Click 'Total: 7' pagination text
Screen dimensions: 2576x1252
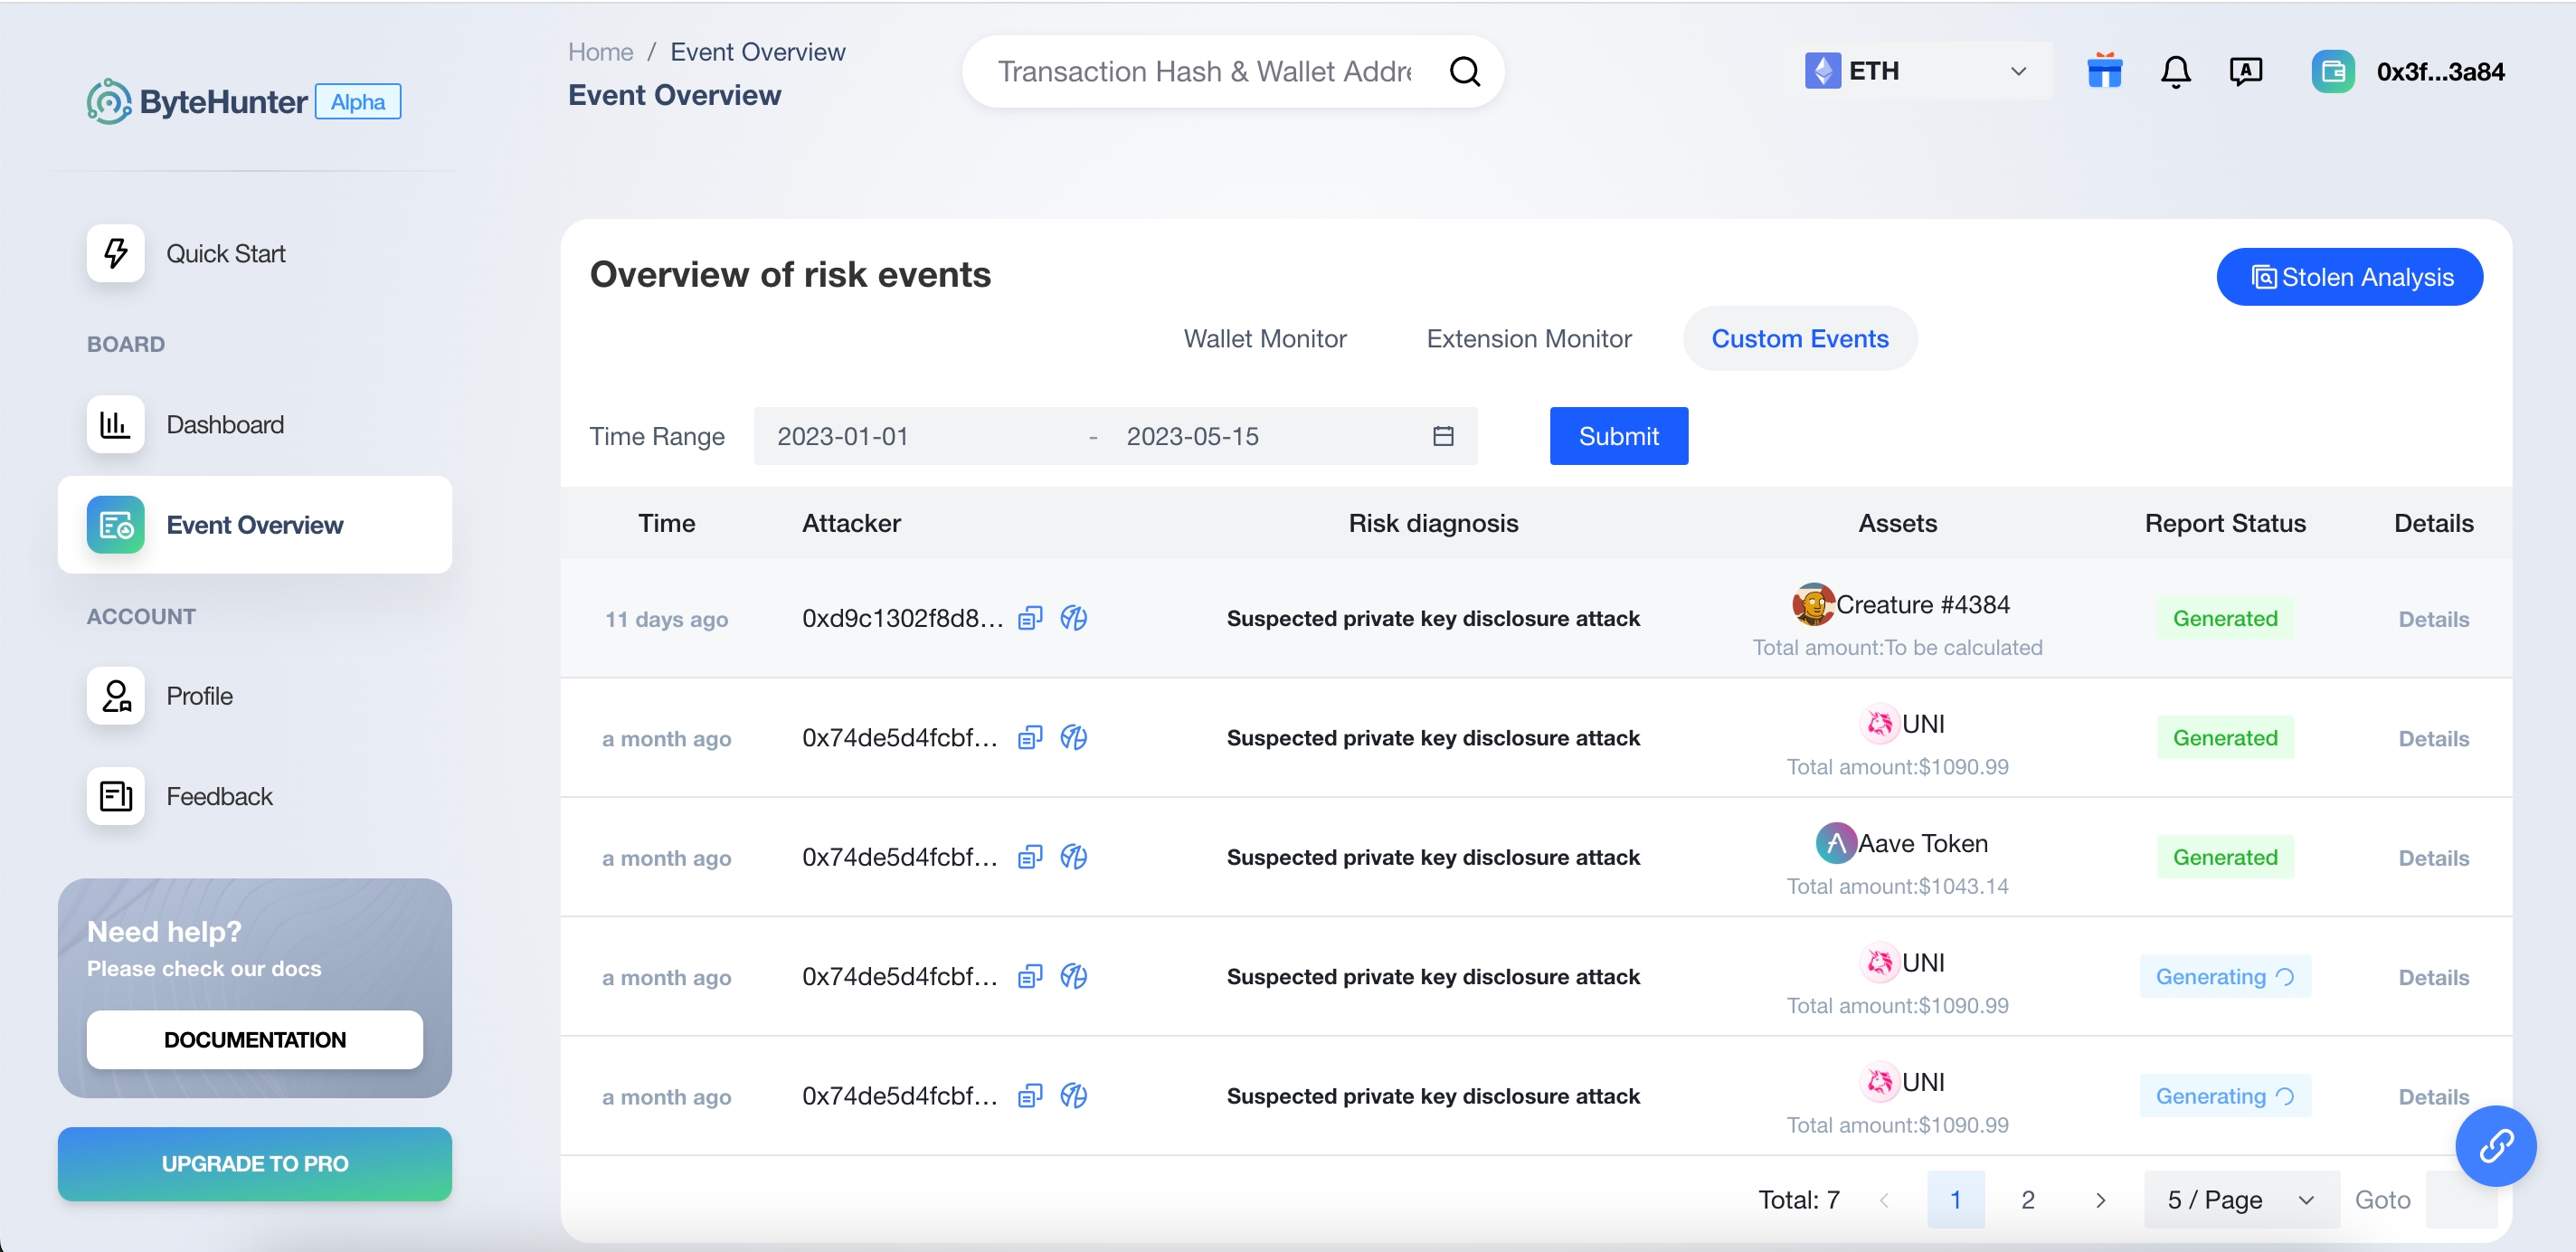point(1798,1200)
